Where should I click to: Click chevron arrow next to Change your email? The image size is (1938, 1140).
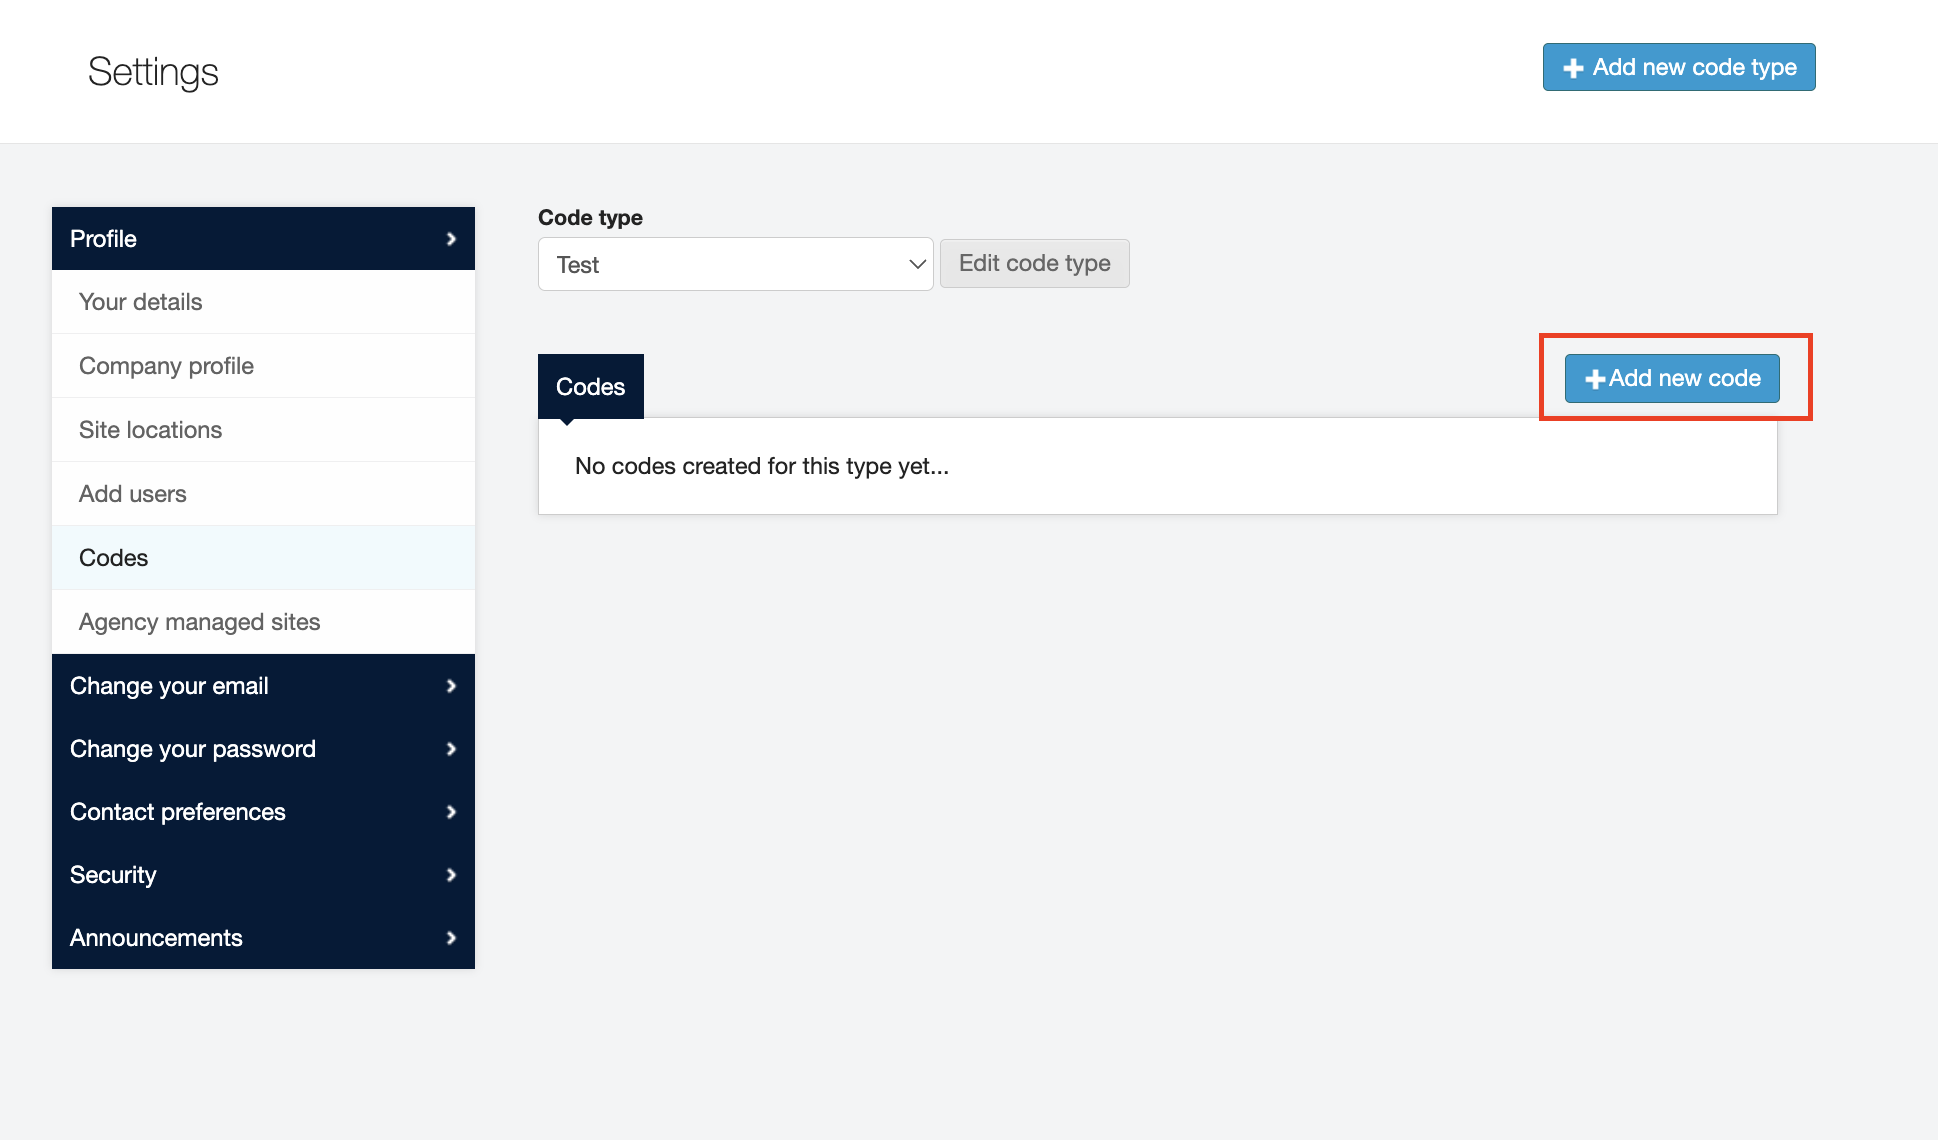[x=451, y=686]
